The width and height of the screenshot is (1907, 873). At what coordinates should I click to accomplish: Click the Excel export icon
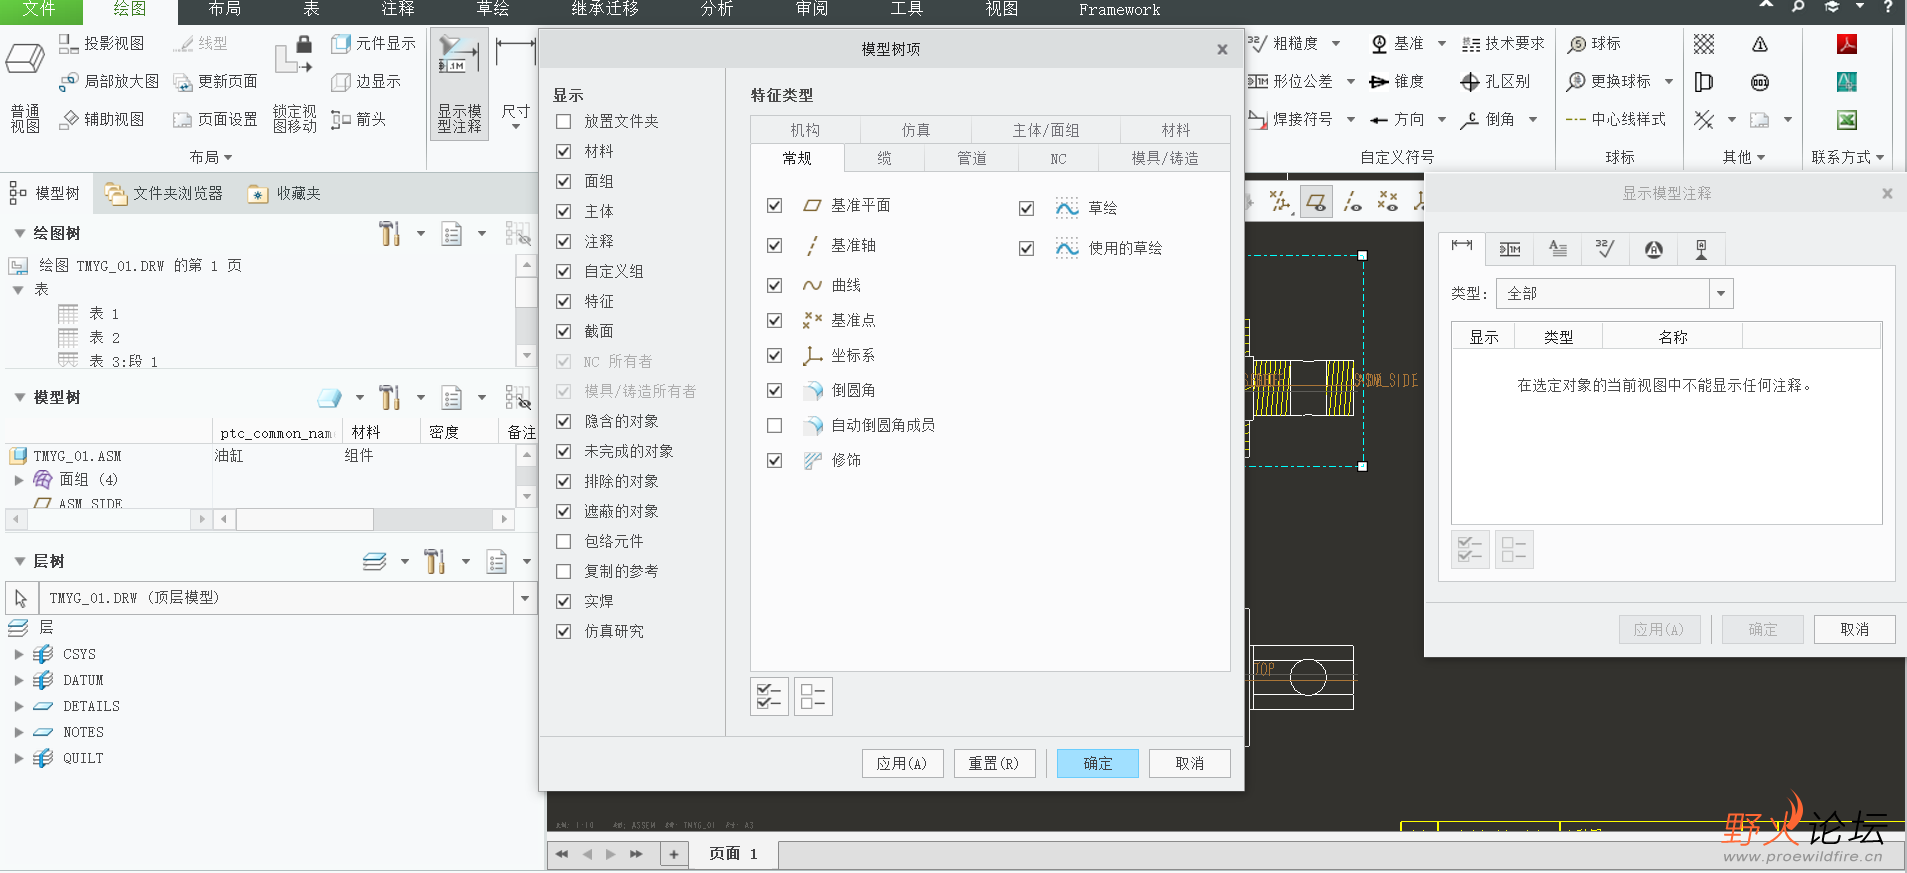coord(1847,120)
